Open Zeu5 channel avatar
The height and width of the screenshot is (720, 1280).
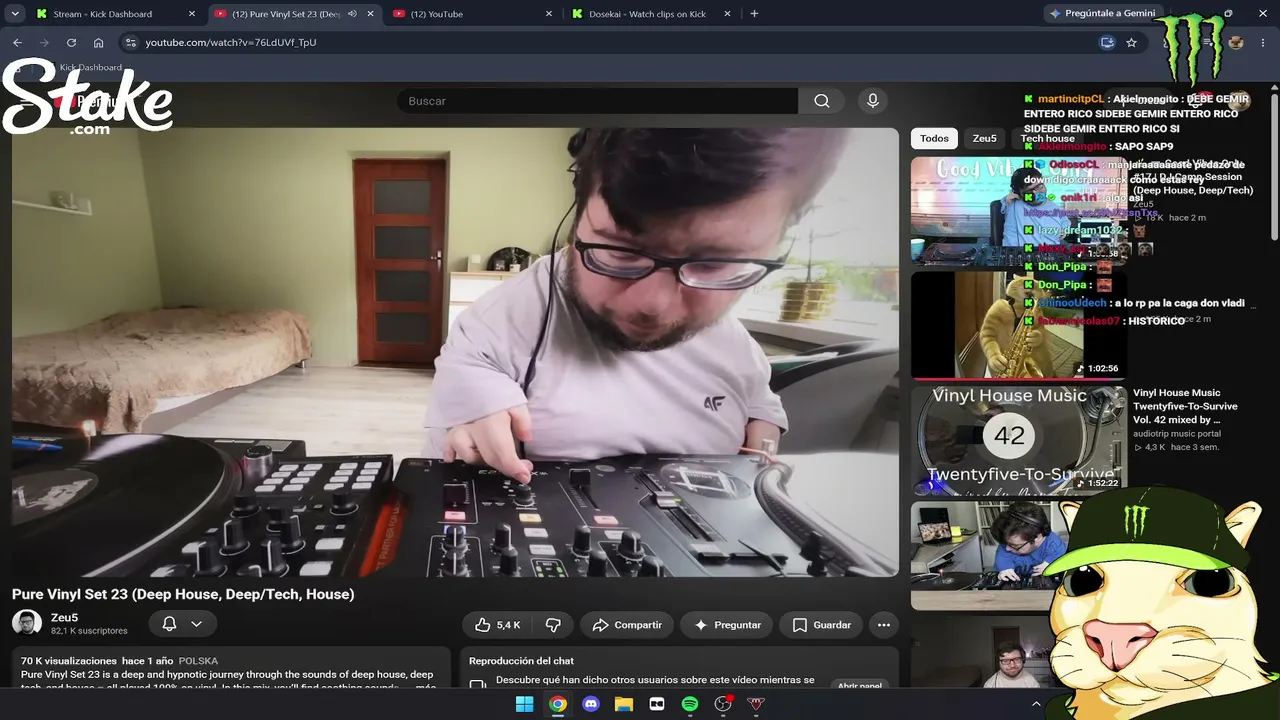point(27,624)
